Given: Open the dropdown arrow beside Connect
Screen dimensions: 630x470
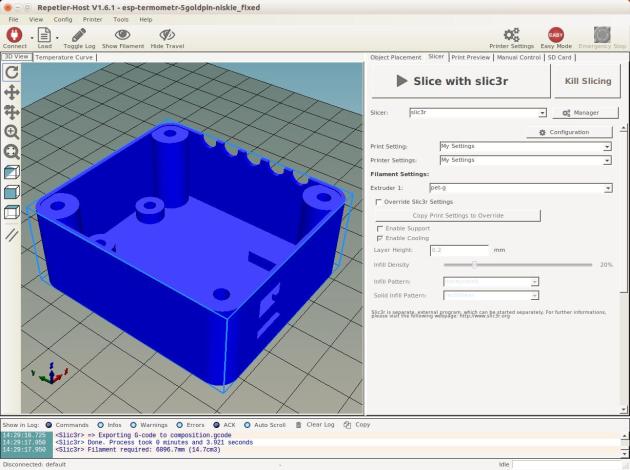Looking at the screenshot, I should point(31,38).
